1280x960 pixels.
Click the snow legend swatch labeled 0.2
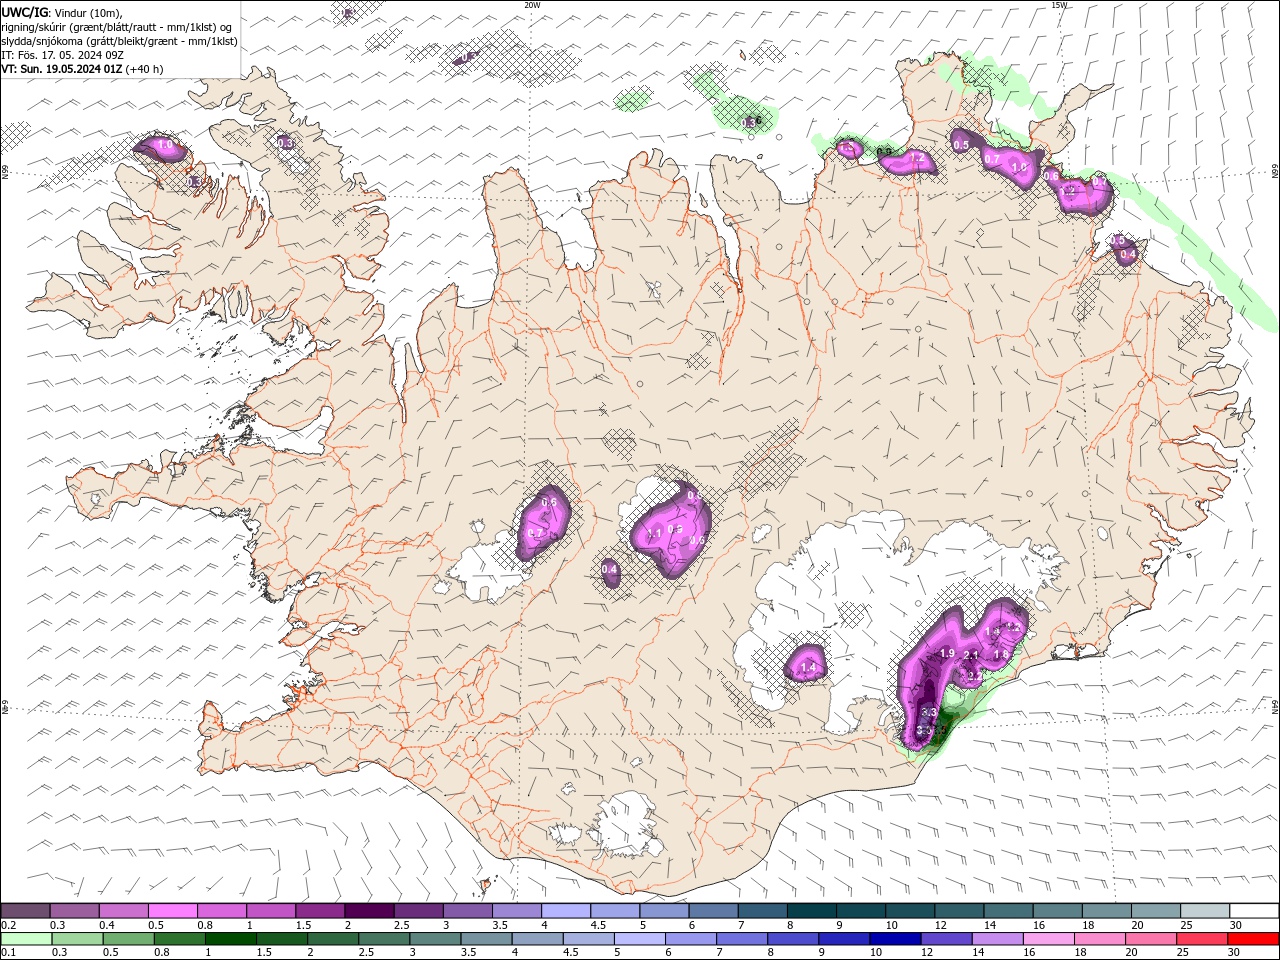(26, 911)
